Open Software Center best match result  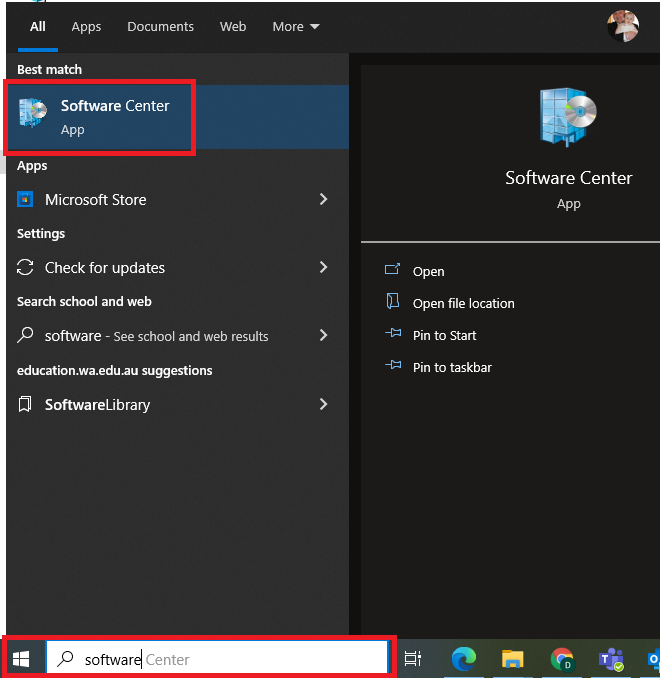point(178,117)
